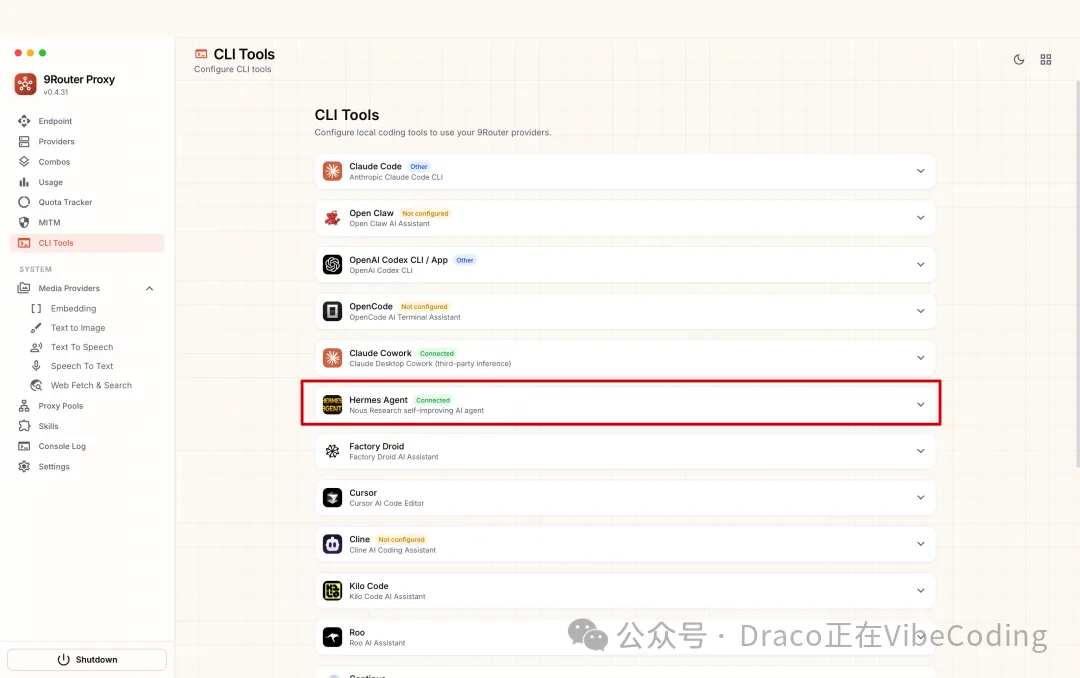The width and height of the screenshot is (1080, 678).
Task: Click the Quota Tracker circle icon
Action: pos(24,202)
